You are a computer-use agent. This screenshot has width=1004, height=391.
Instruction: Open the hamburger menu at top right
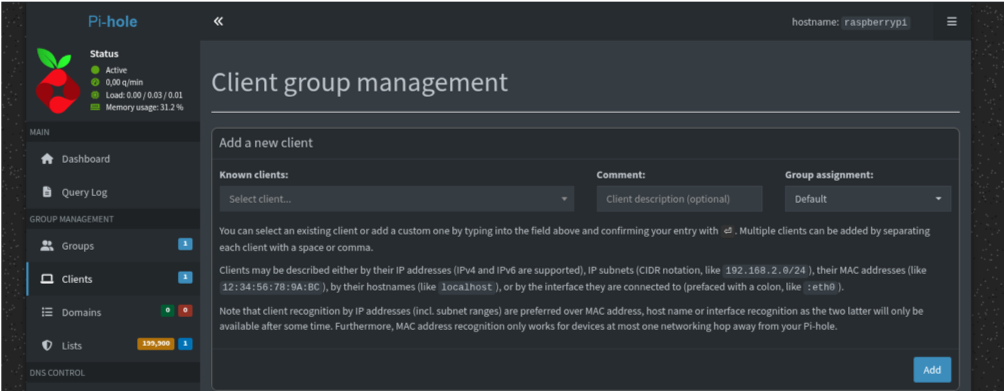pos(951,21)
